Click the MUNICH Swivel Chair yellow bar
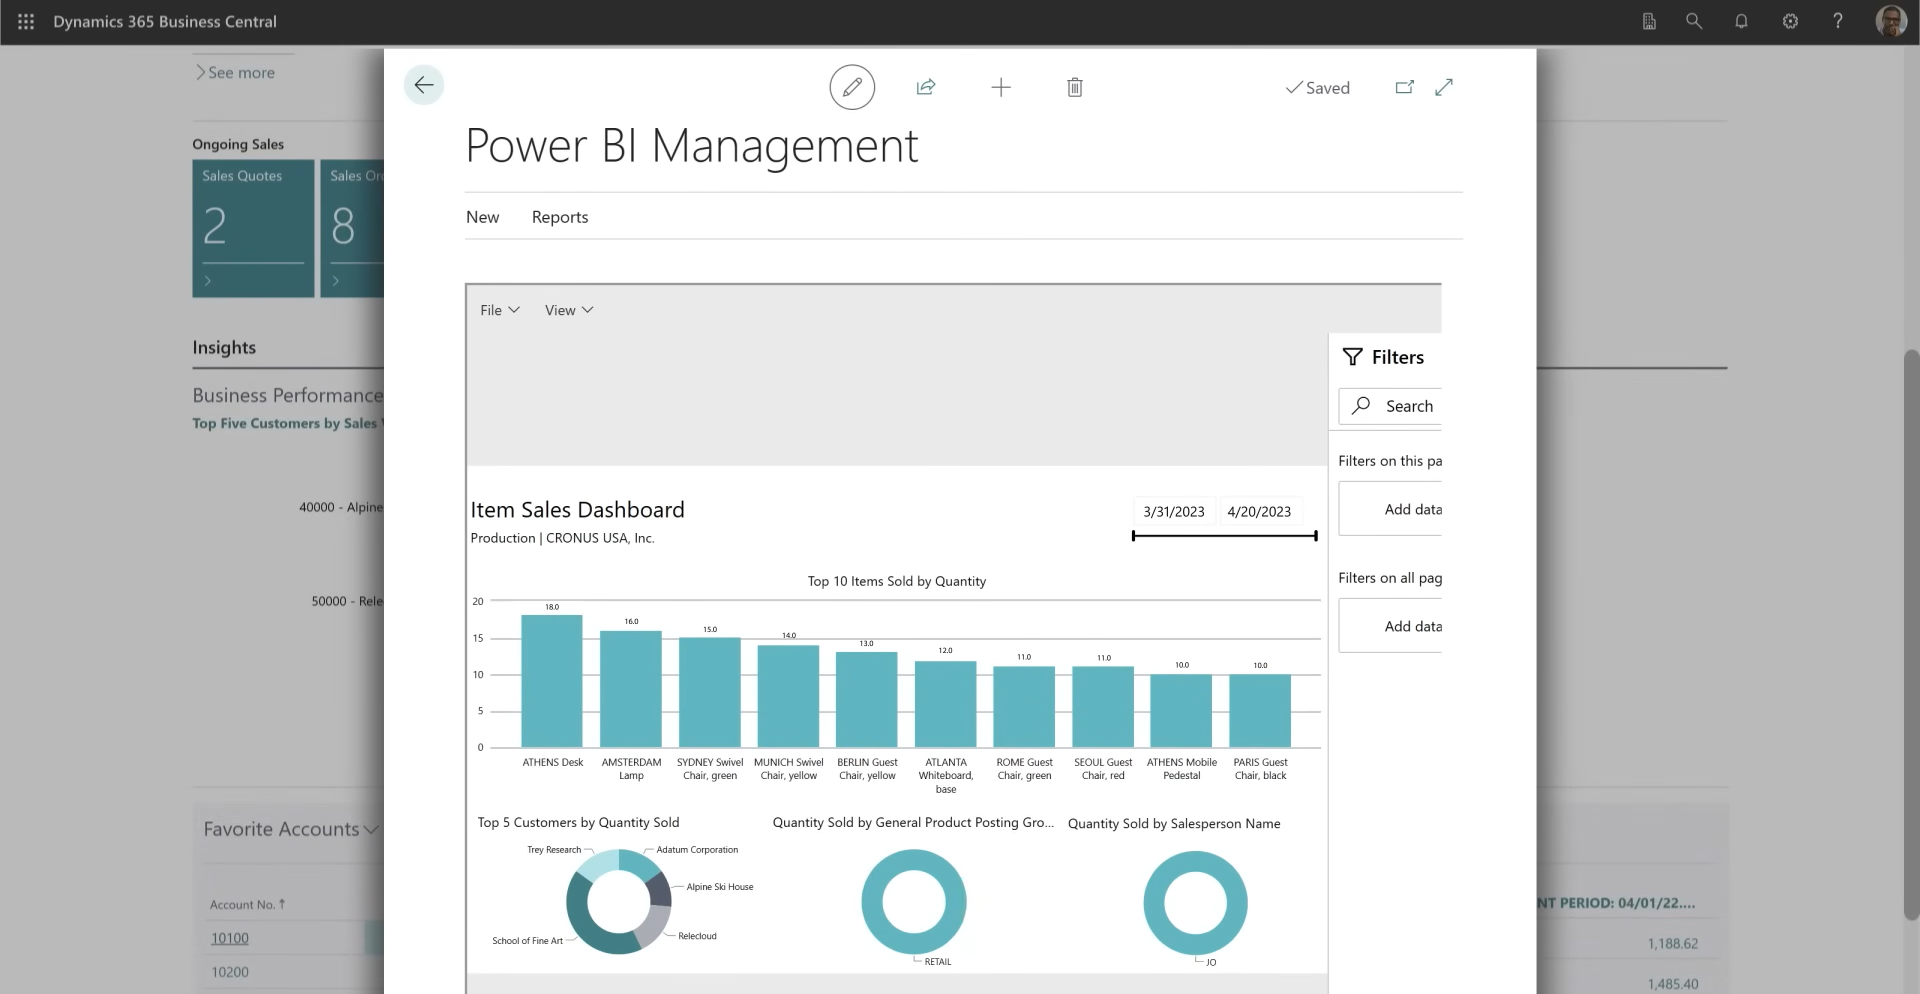 (788, 696)
